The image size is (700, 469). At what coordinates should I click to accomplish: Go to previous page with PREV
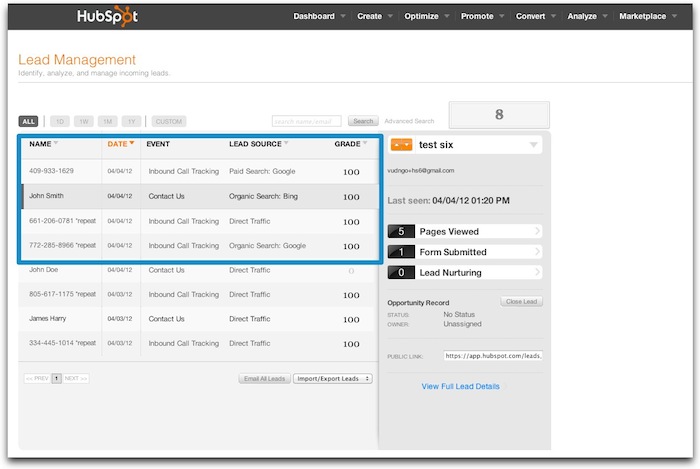37,378
